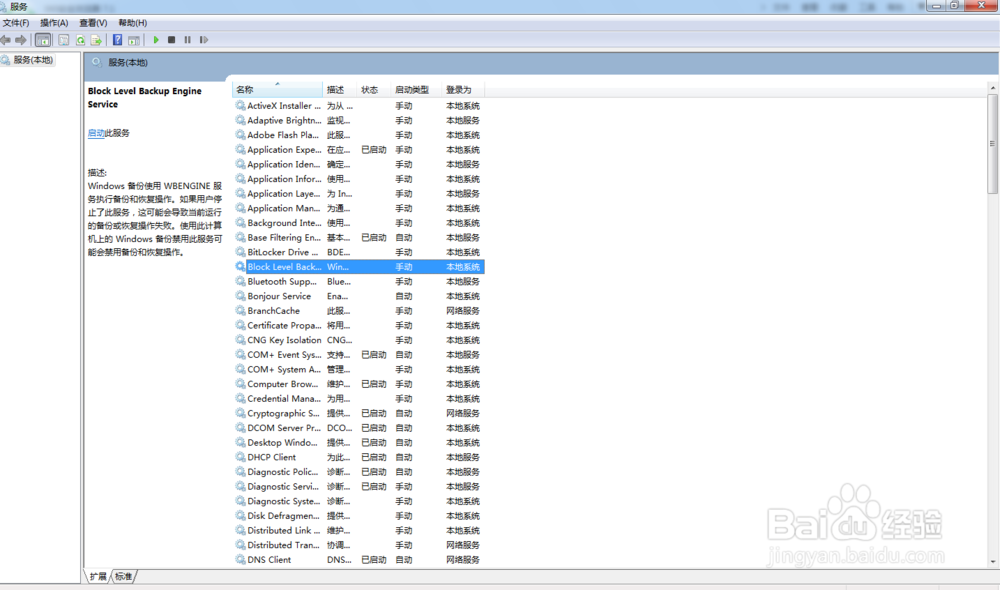This screenshot has height=590, width=1000.
Task: Sort by 状态 column header
Action: [374, 90]
